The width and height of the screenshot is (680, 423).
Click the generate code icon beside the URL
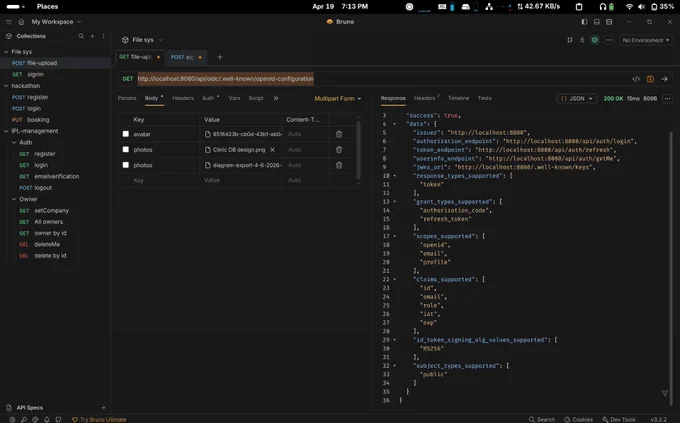[x=636, y=79]
